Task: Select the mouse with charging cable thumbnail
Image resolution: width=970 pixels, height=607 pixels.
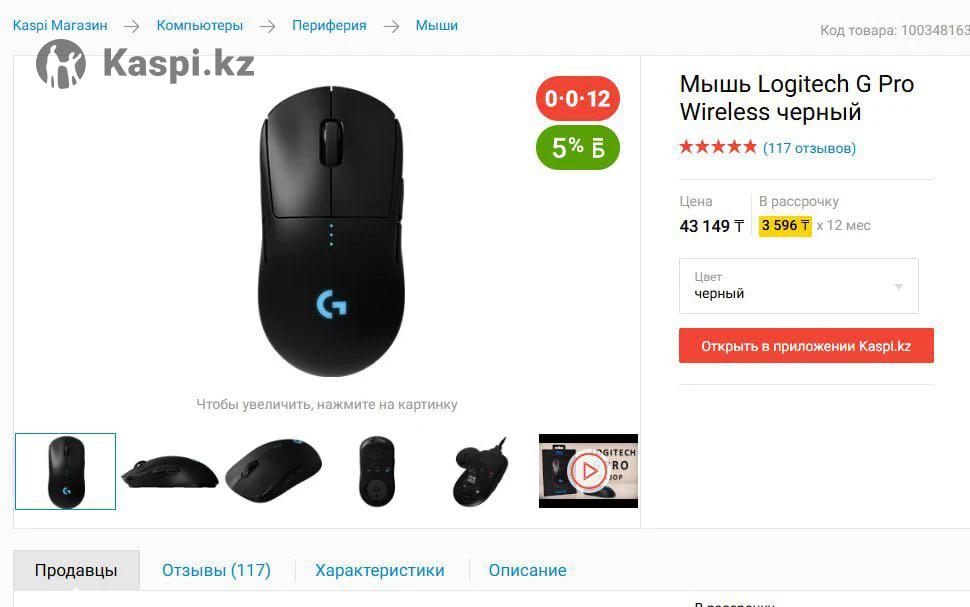Action: tap(480, 471)
